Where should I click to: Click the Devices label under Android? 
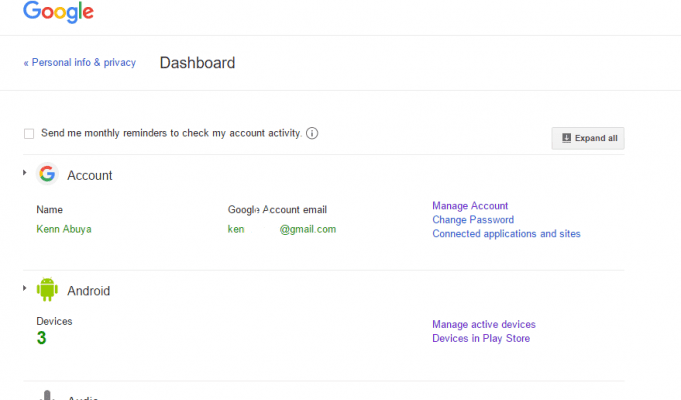tap(54, 321)
